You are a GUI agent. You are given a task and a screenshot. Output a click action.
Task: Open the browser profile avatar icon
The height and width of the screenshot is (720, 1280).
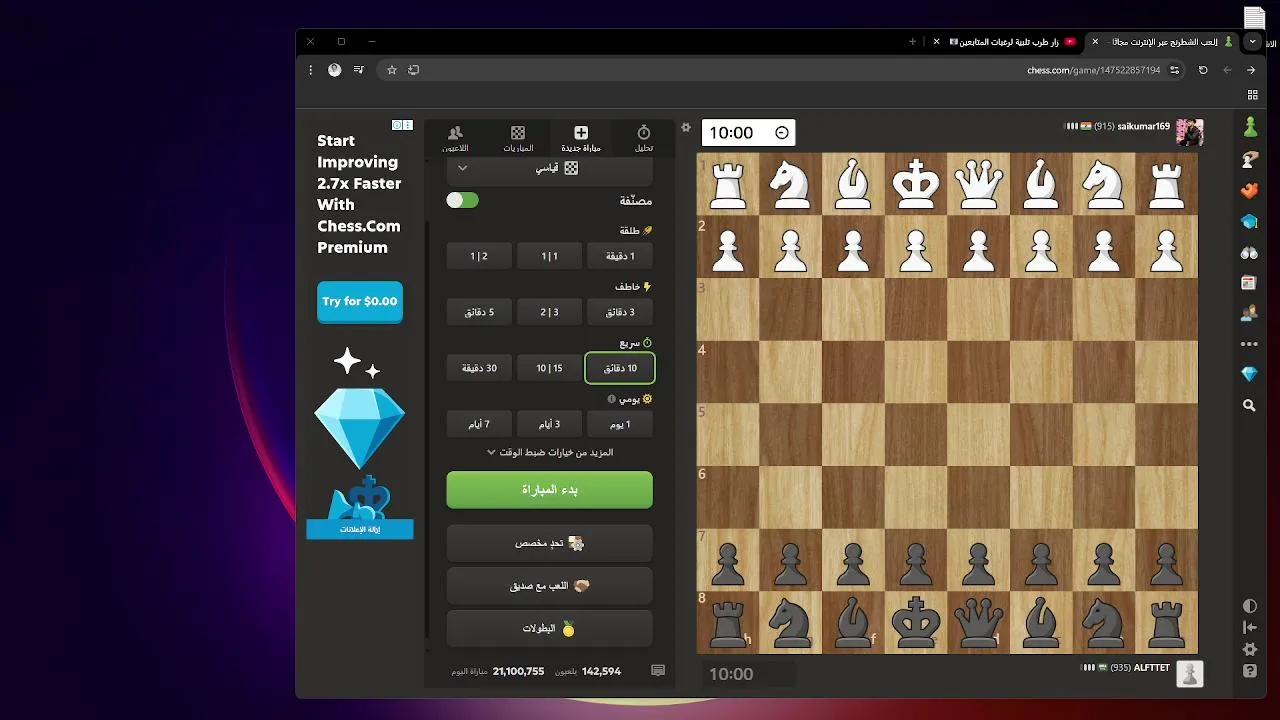click(334, 70)
